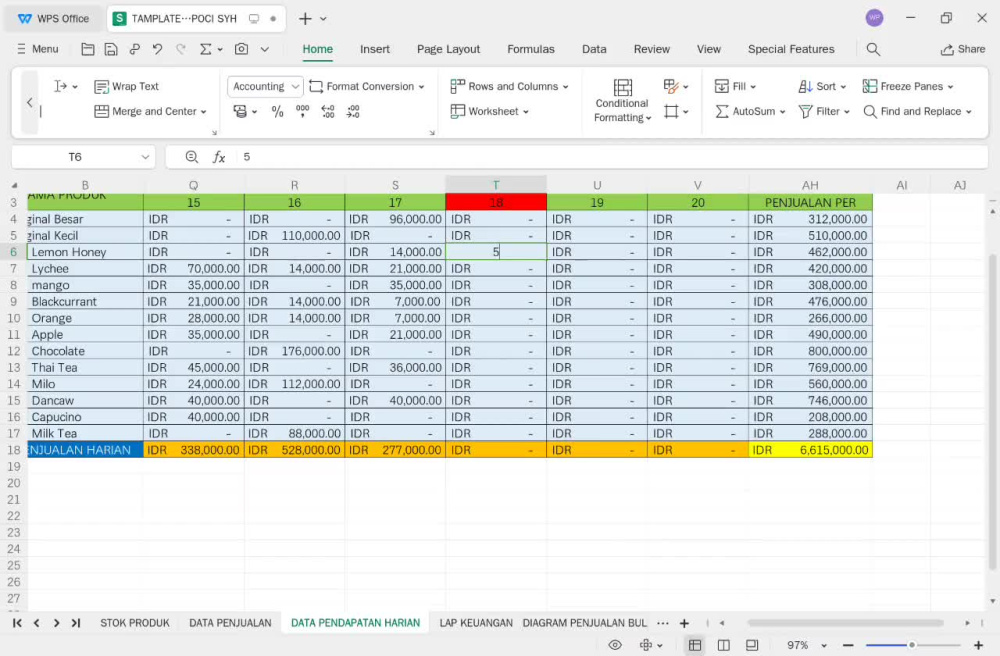Show more sheet tabs ellipsis

coord(663,623)
